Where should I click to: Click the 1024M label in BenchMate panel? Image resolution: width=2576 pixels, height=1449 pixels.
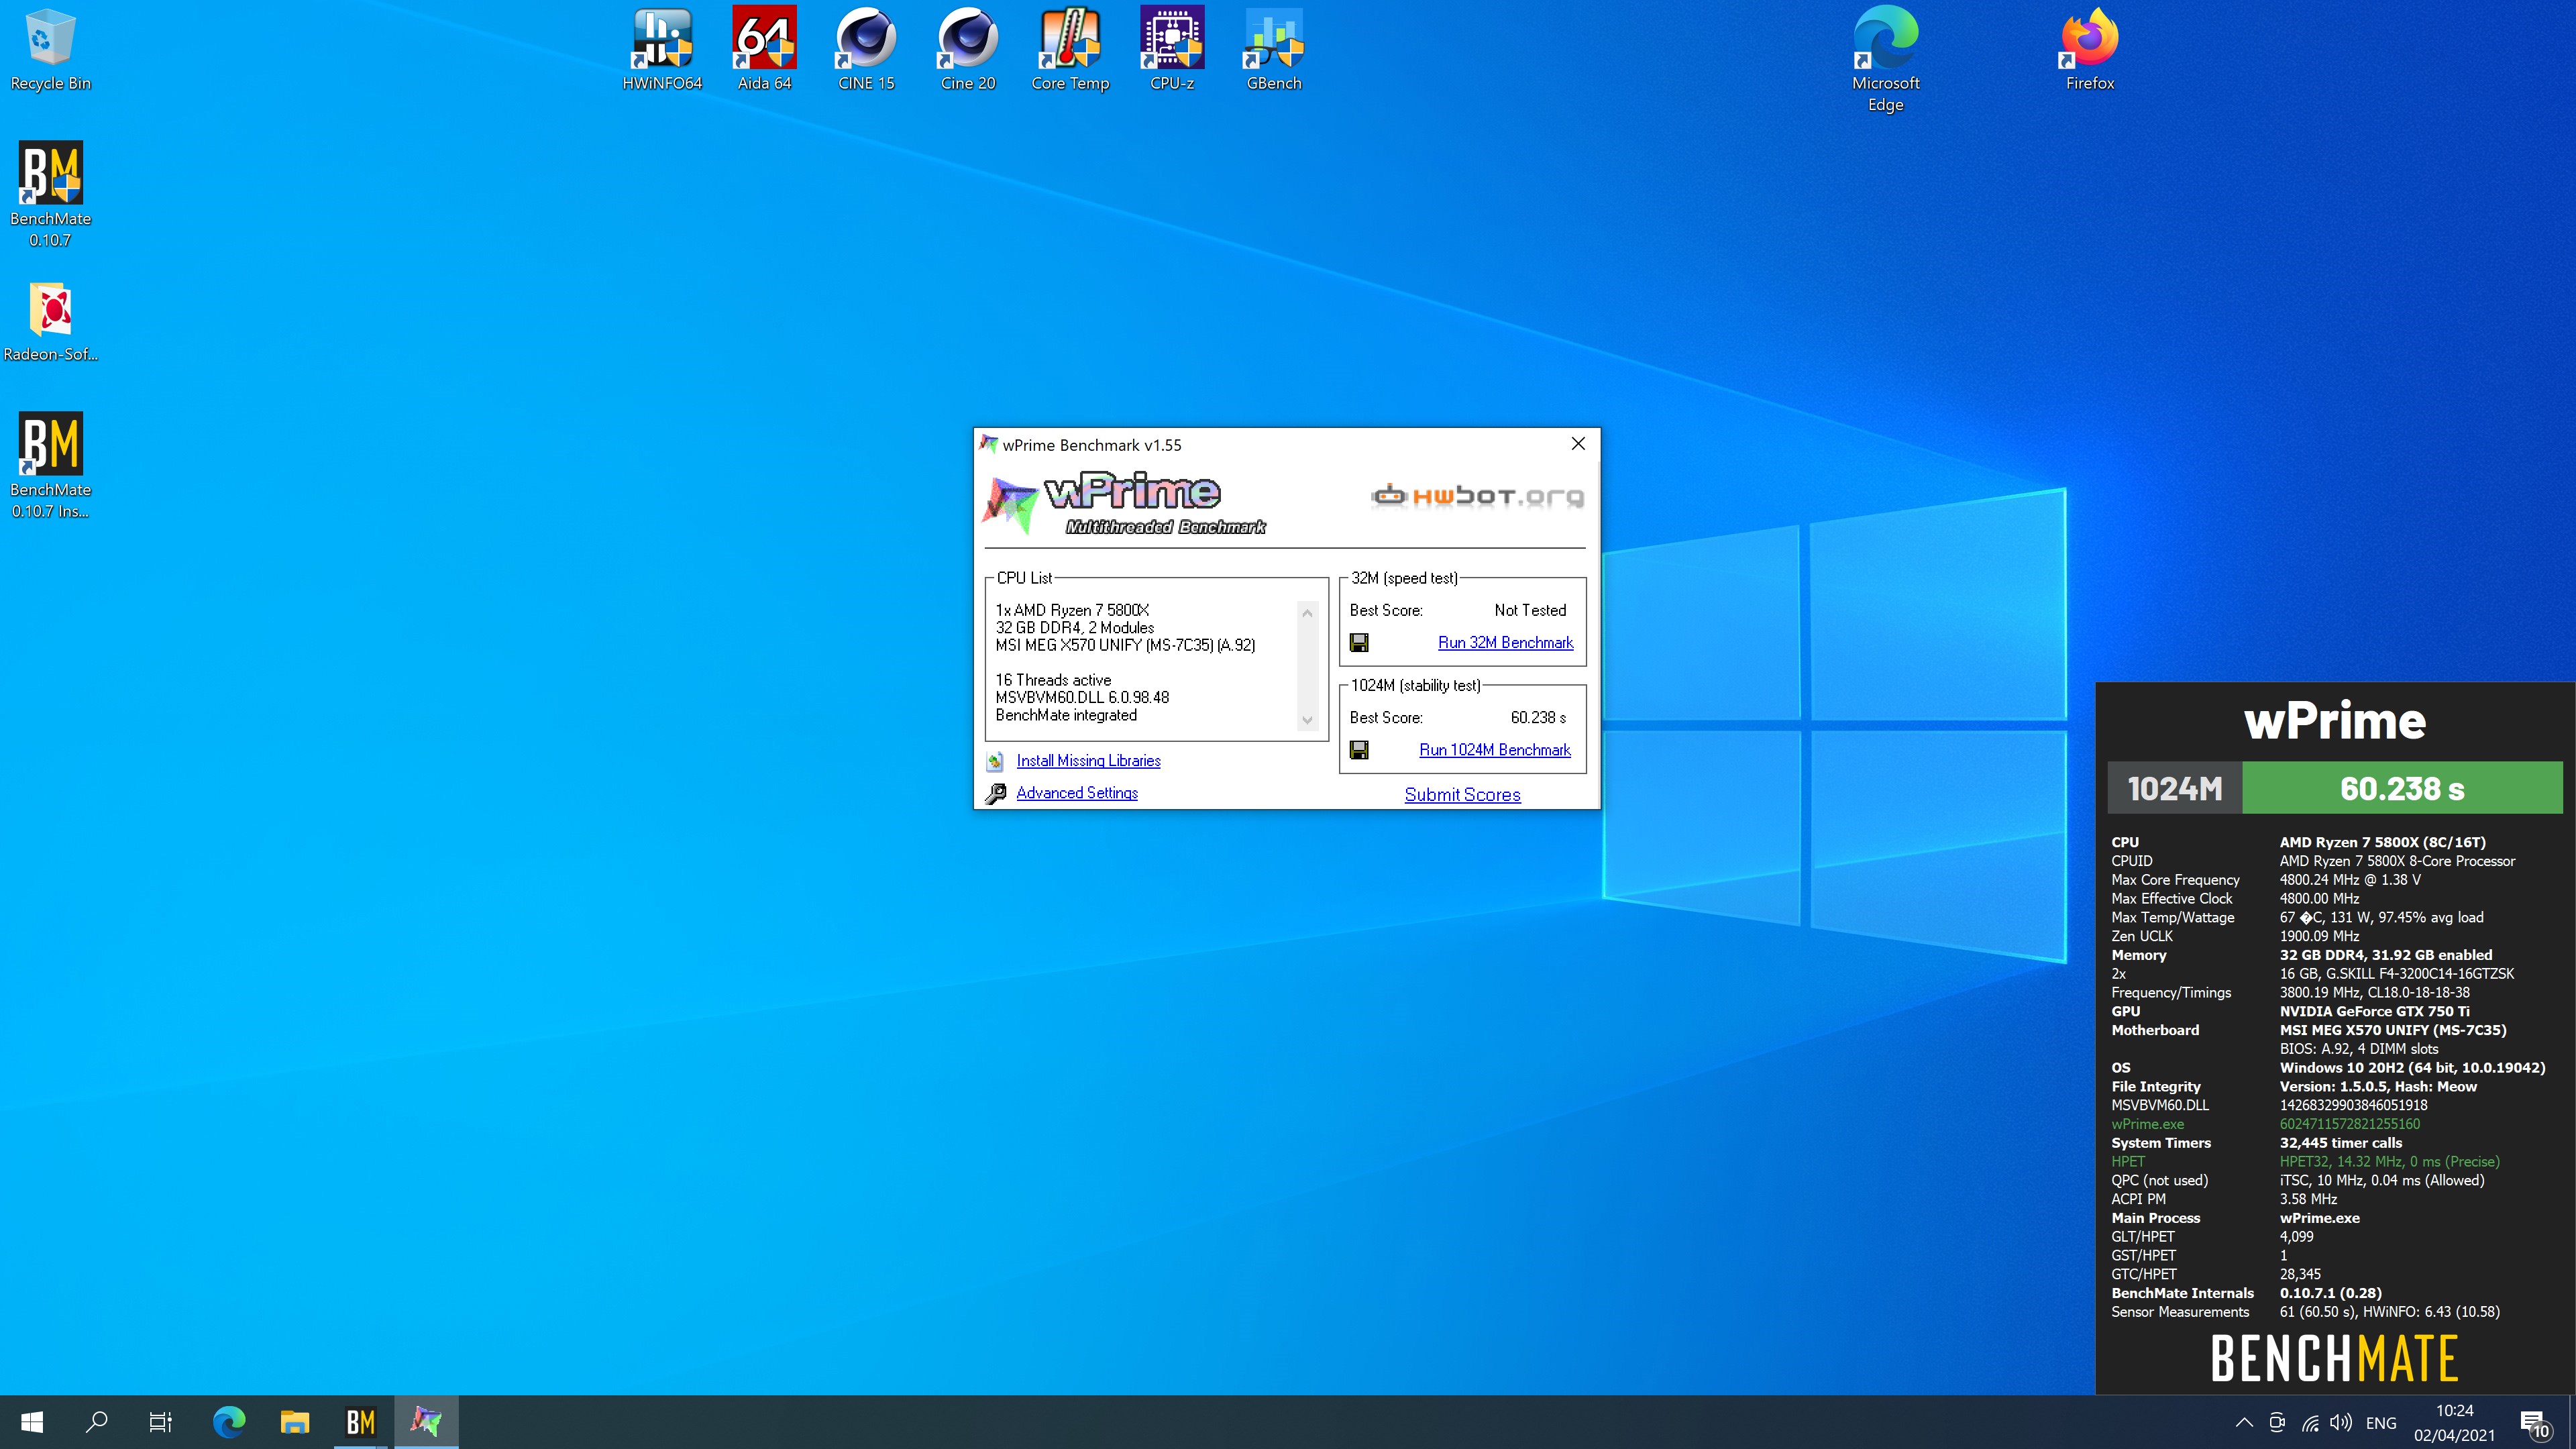[2175, 788]
